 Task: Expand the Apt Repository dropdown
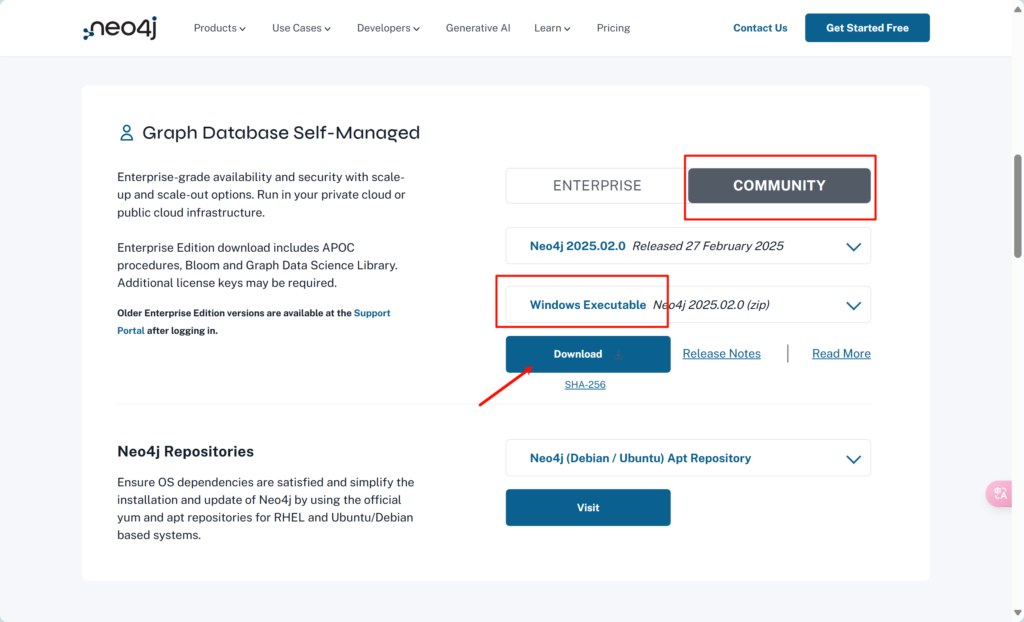[688, 458]
